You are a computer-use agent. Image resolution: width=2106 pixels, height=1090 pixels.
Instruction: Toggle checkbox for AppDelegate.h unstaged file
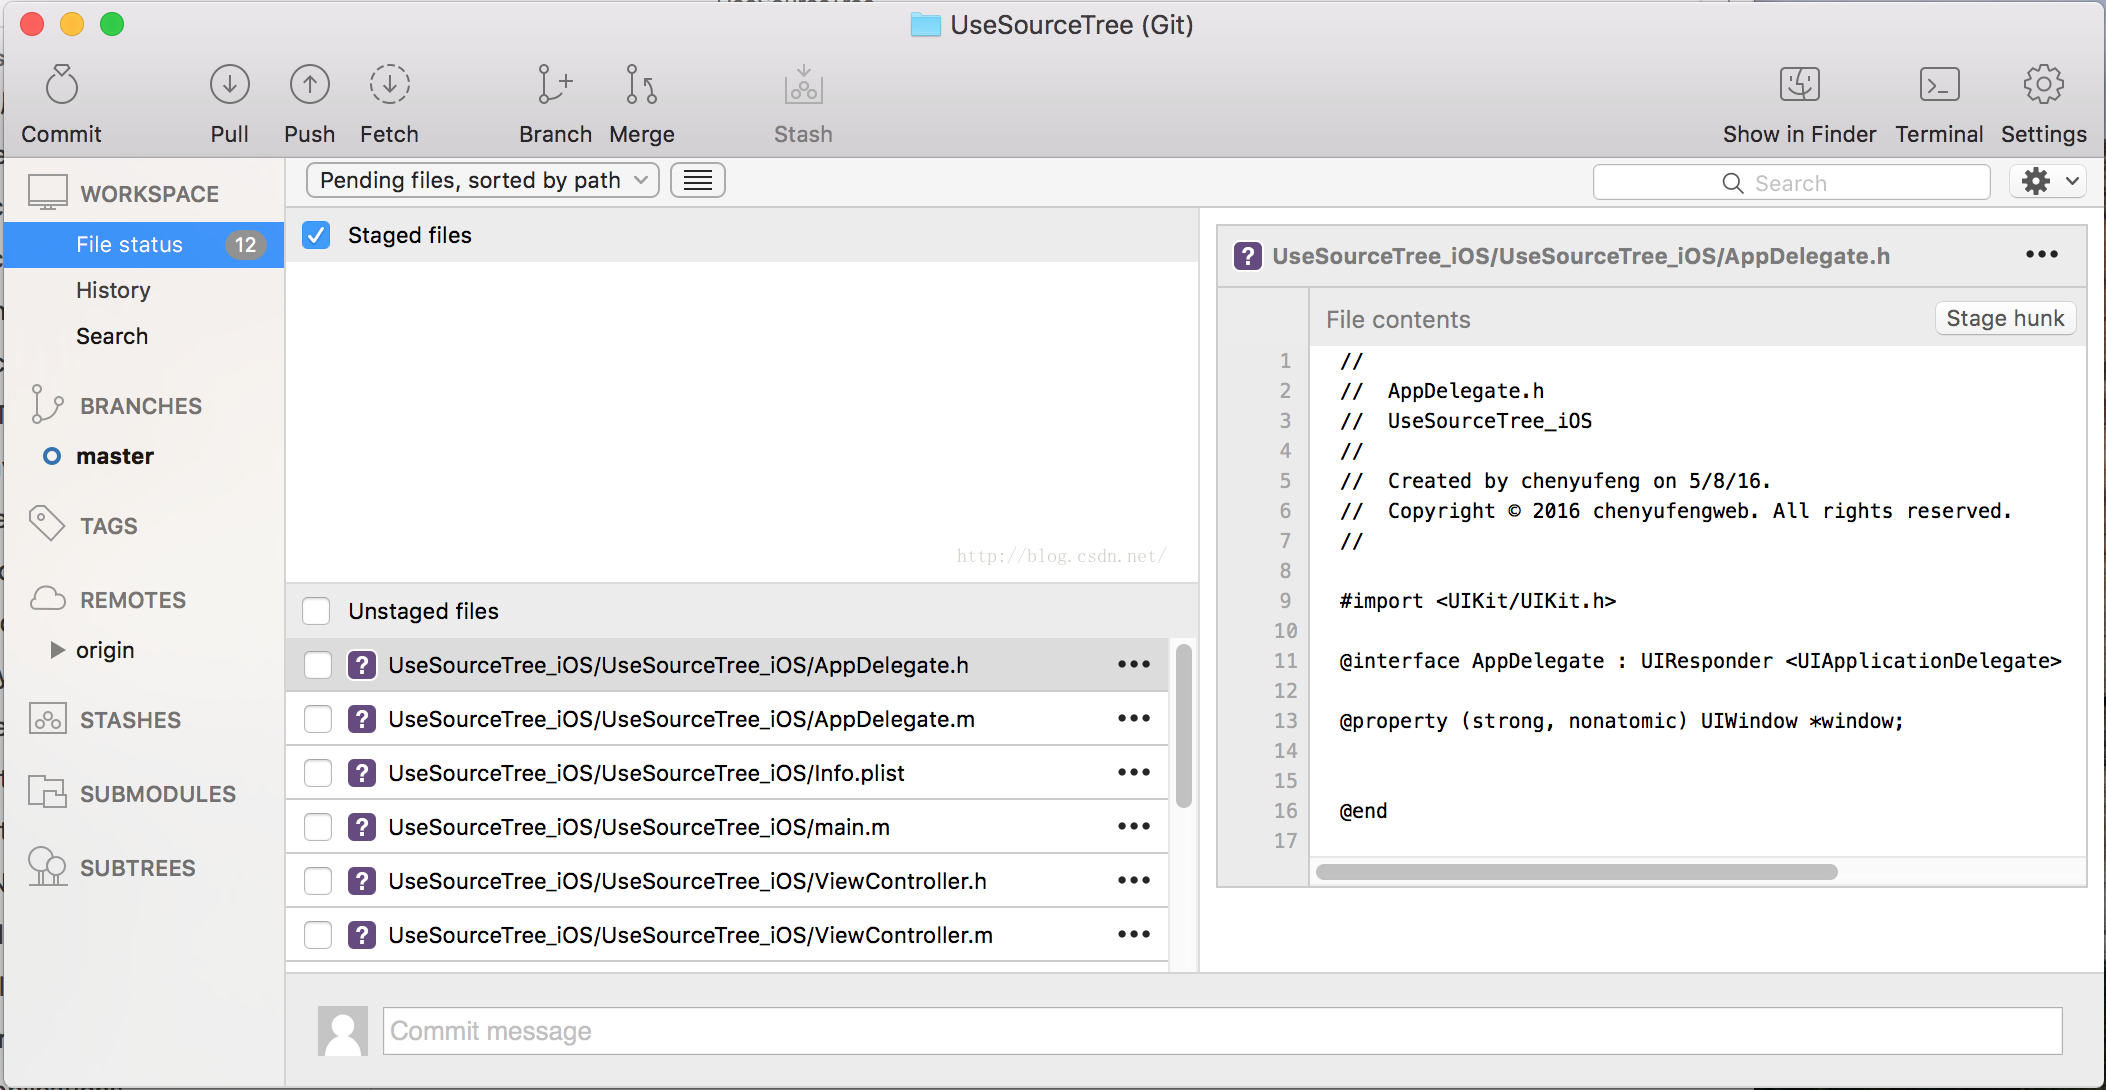coord(318,663)
